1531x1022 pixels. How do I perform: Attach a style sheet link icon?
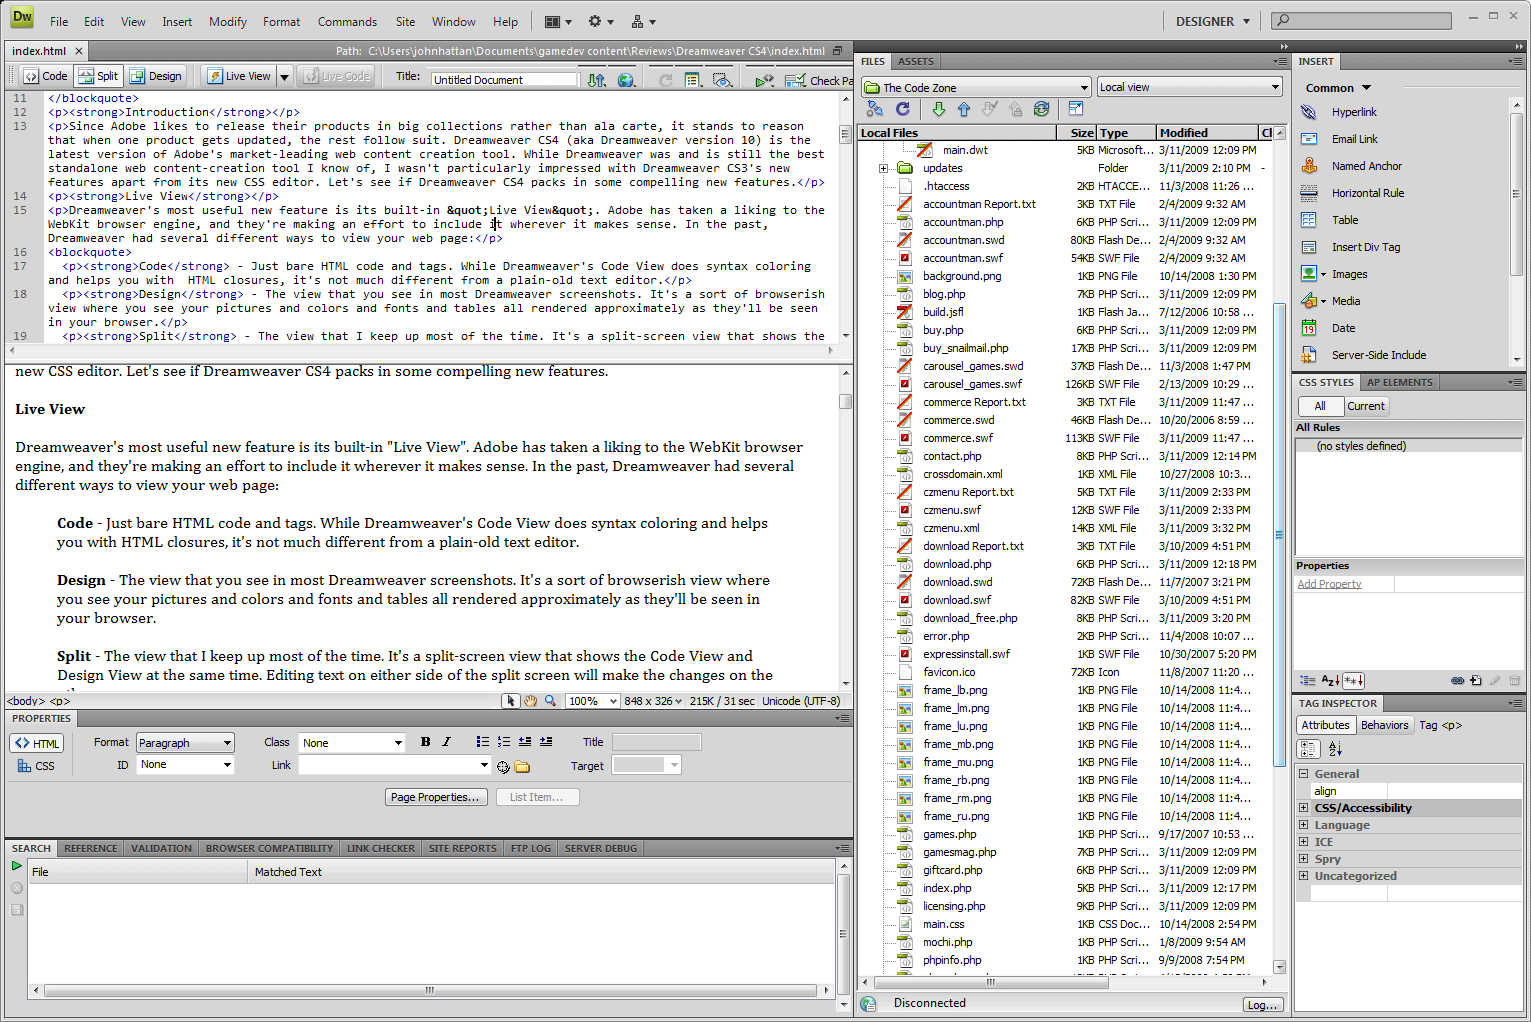click(1457, 681)
